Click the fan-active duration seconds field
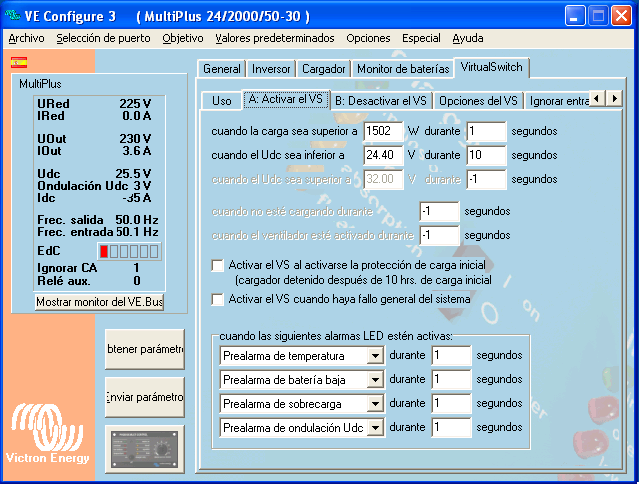639x484 pixels. [439, 235]
